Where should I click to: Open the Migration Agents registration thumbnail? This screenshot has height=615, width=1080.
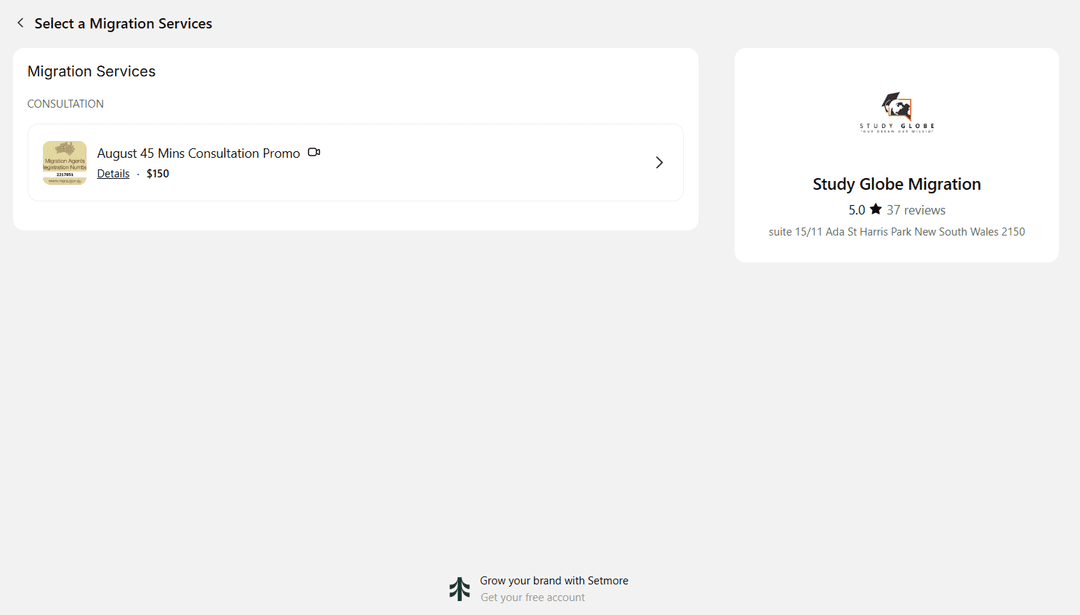[x=65, y=163]
